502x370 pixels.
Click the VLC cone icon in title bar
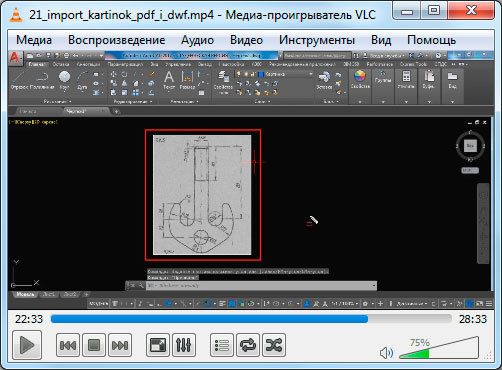point(15,15)
